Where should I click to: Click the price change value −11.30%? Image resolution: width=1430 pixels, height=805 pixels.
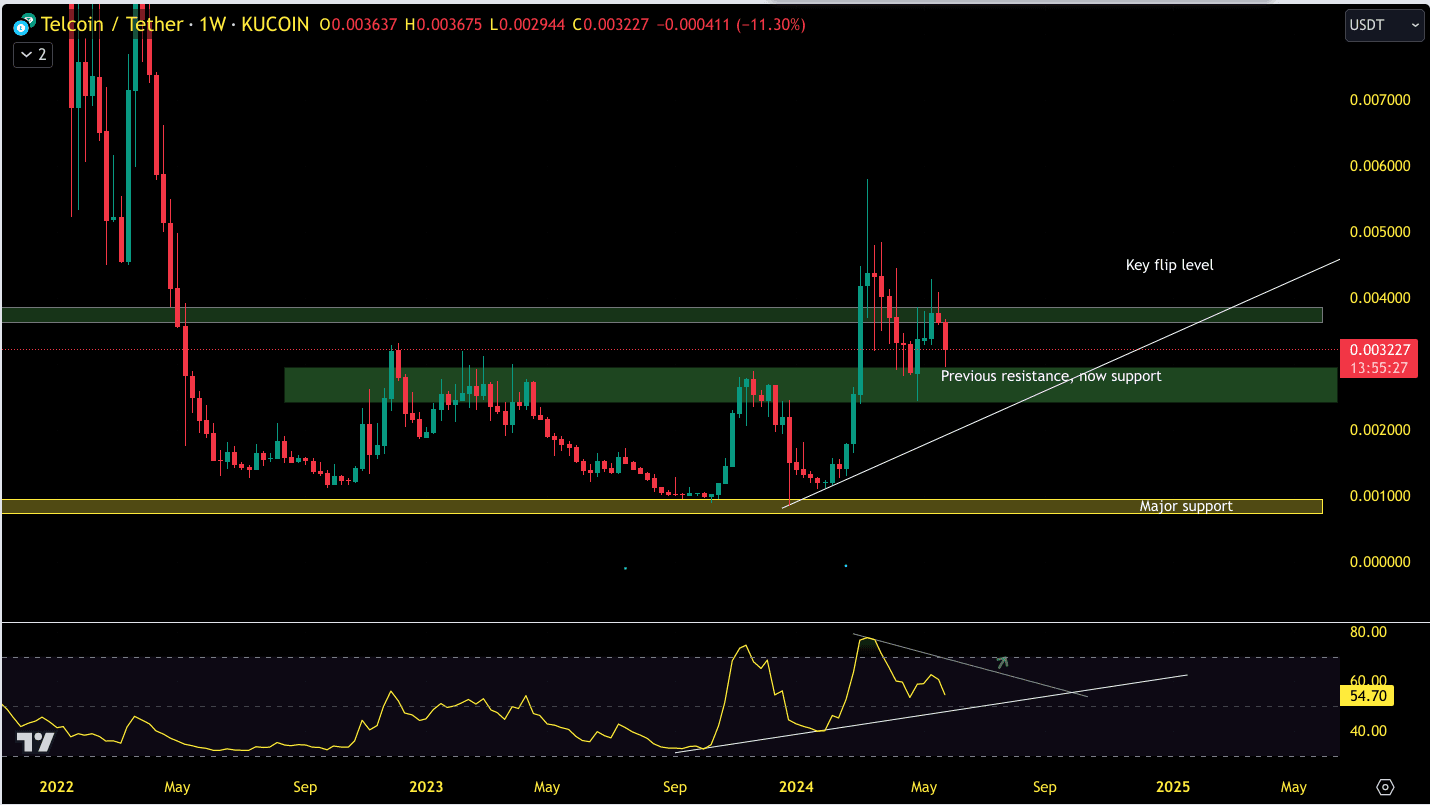769,24
